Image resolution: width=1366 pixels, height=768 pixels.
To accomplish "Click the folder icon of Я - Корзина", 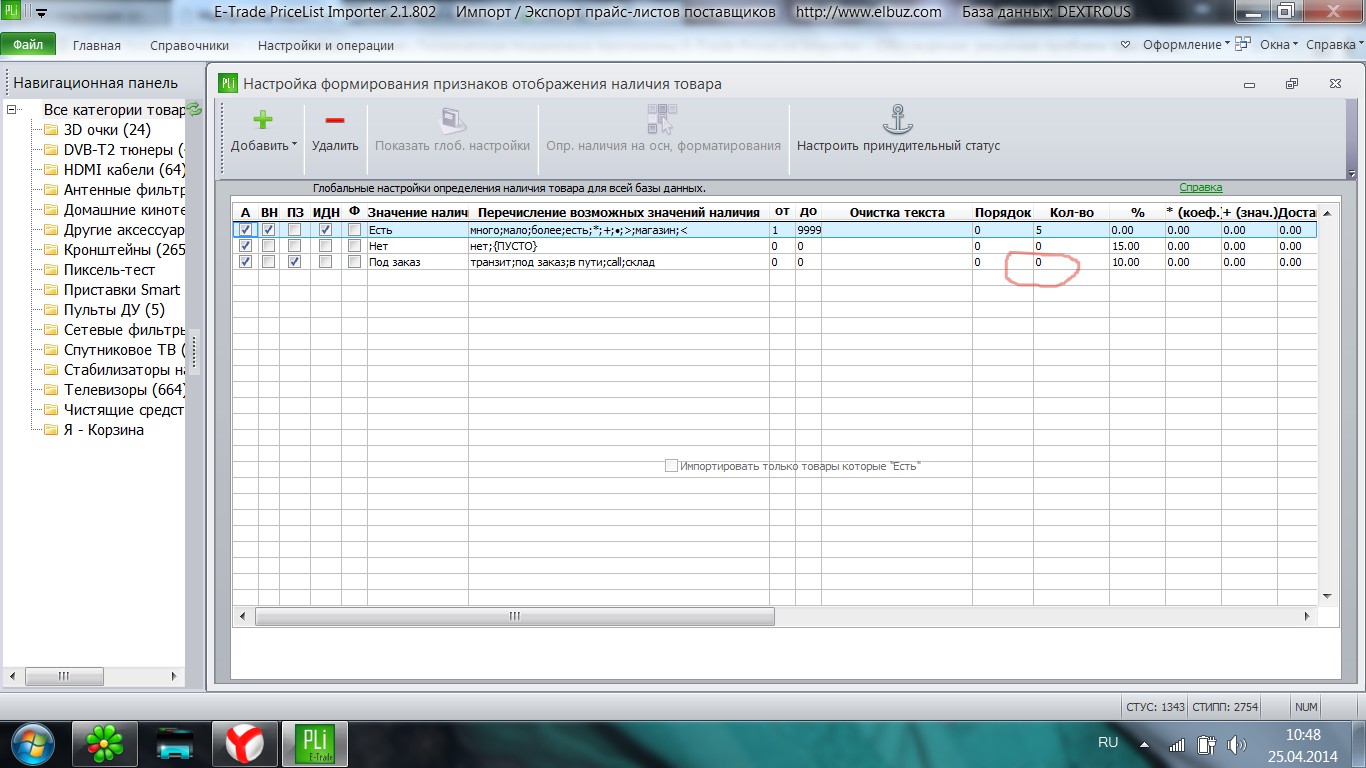I will 51,430.
